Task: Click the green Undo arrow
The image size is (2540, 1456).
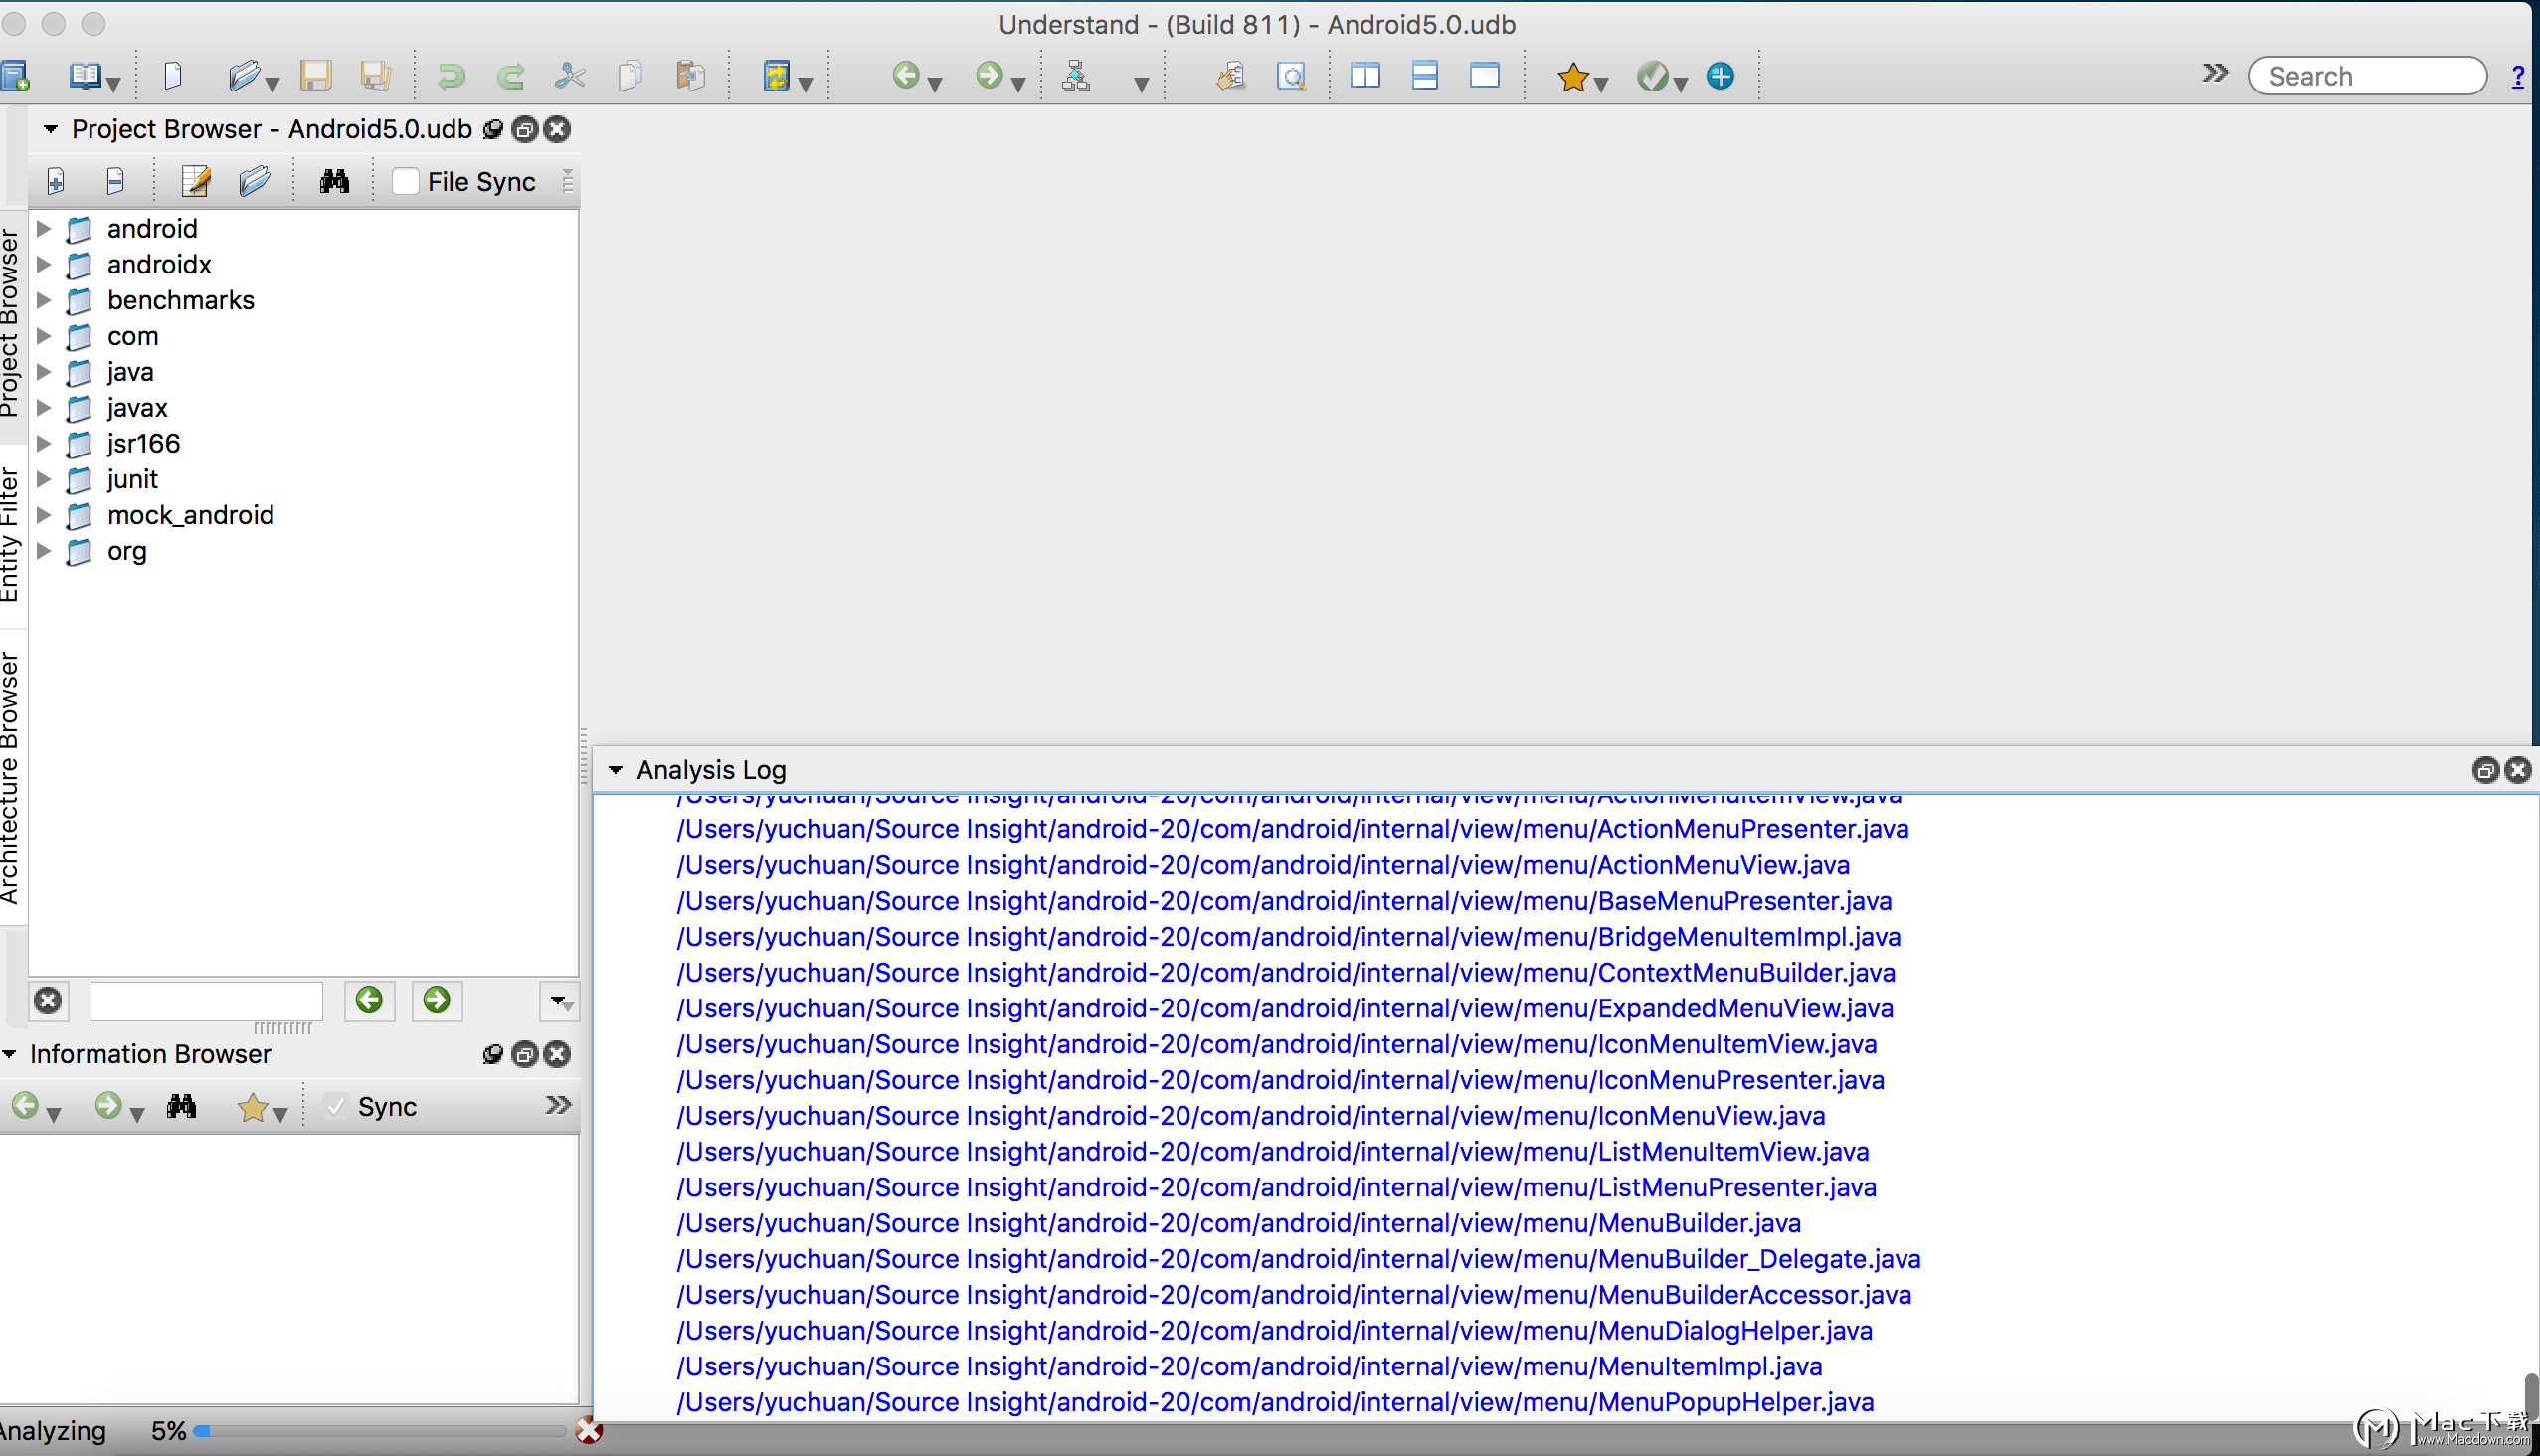Action: pos(451,76)
